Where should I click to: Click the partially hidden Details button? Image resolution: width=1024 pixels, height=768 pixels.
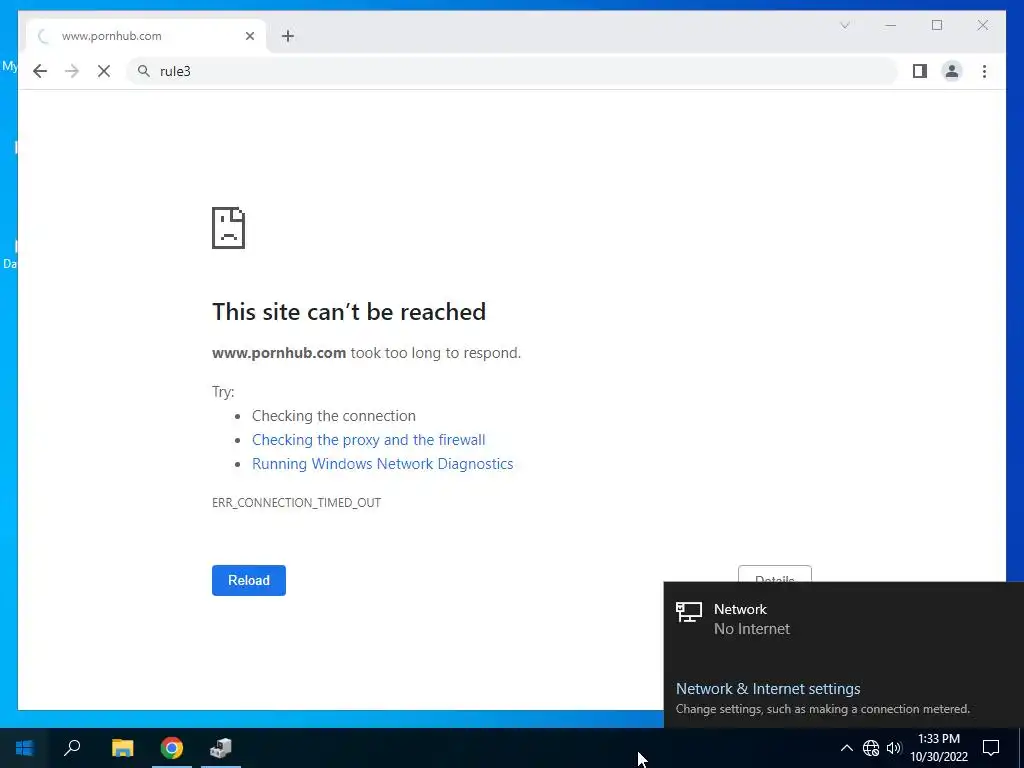[x=775, y=574]
